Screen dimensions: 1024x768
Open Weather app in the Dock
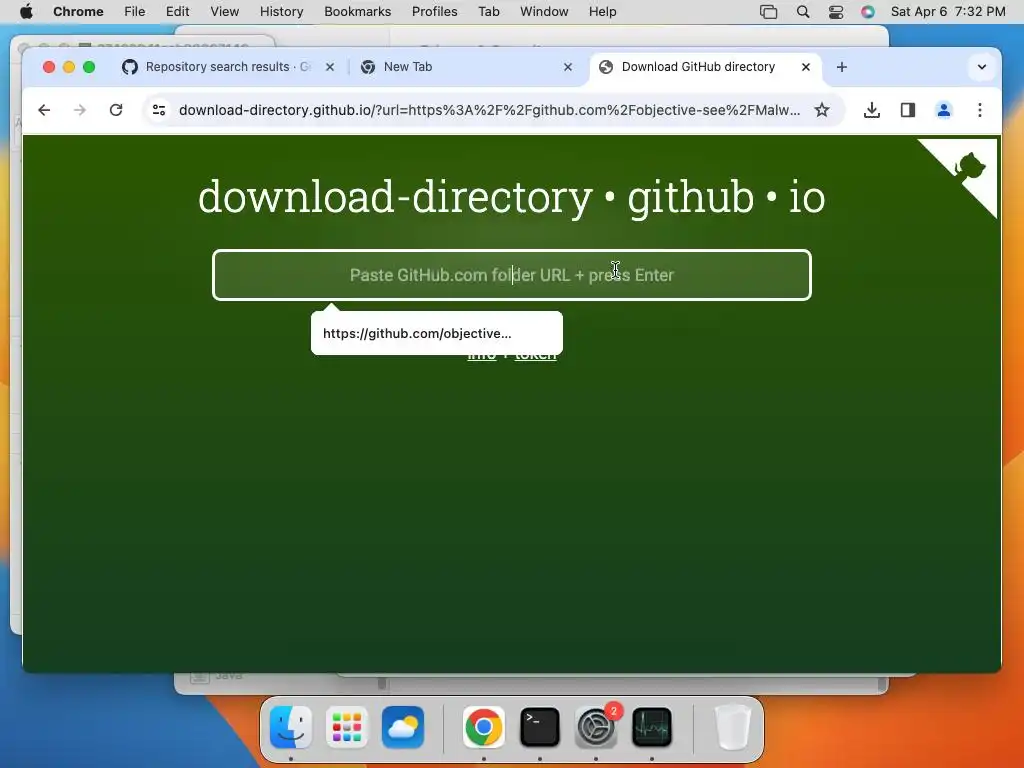pos(403,727)
